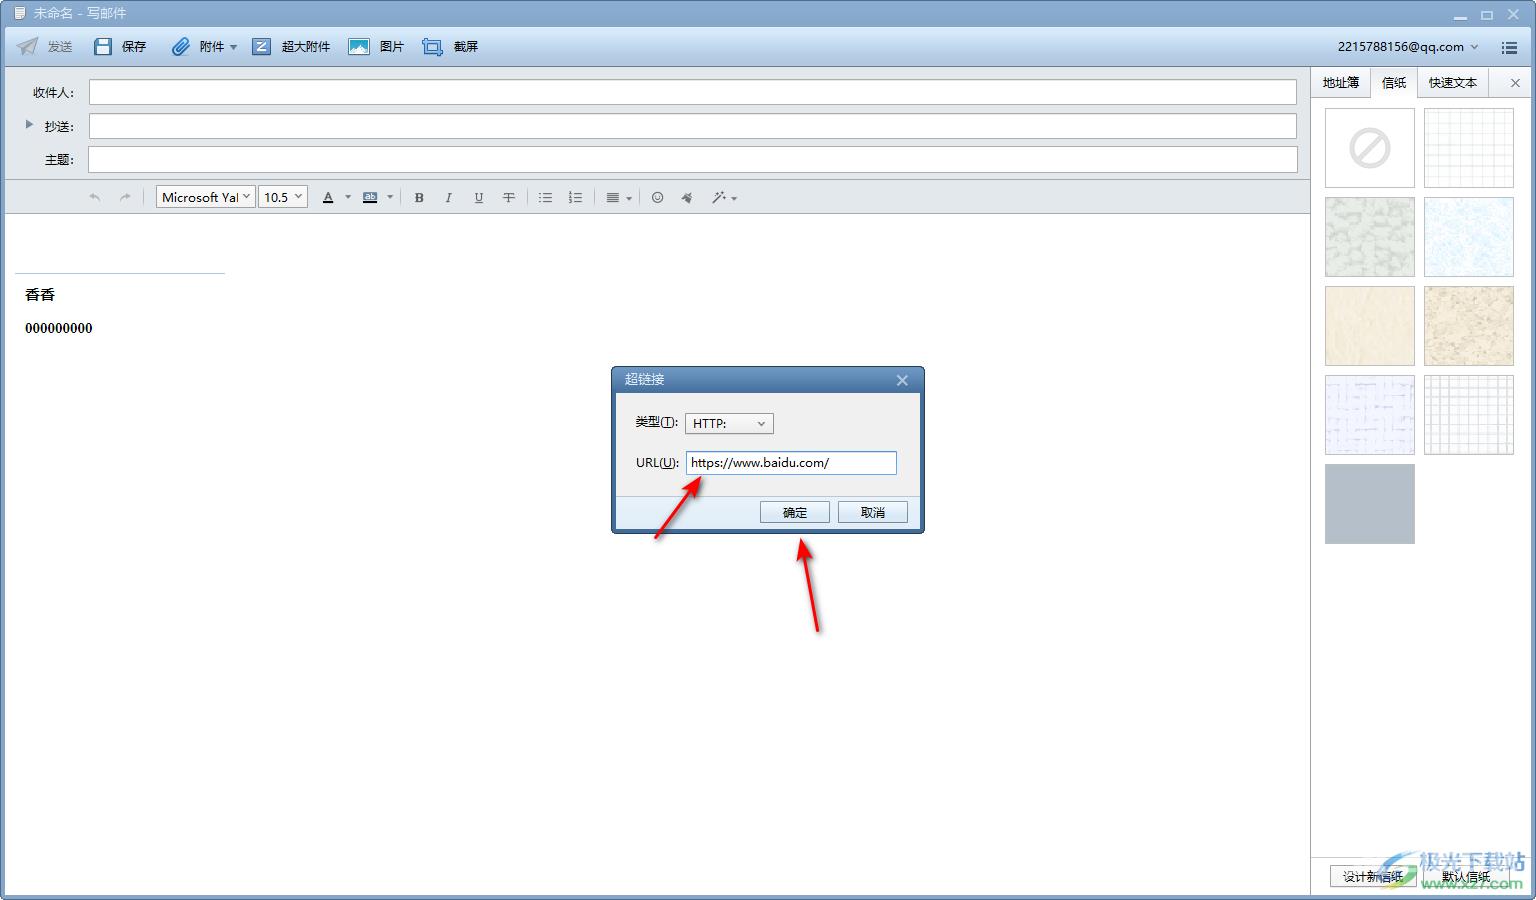The height and width of the screenshot is (900, 1536).
Task: Select the speckled tan stationery thumbnail
Action: click(1469, 326)
